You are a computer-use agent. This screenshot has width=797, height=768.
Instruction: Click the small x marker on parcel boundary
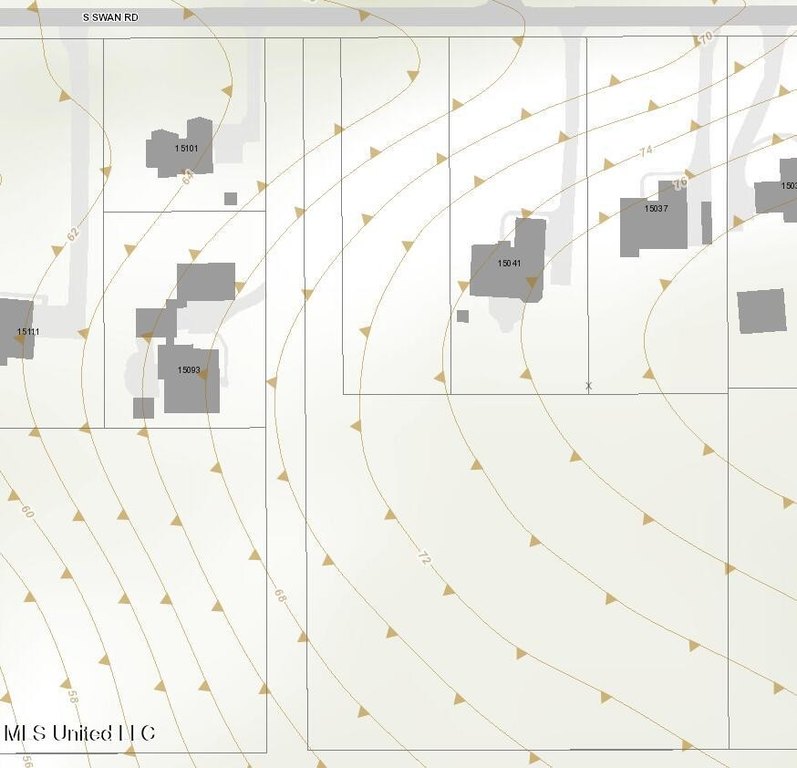(x=588, y=385)
